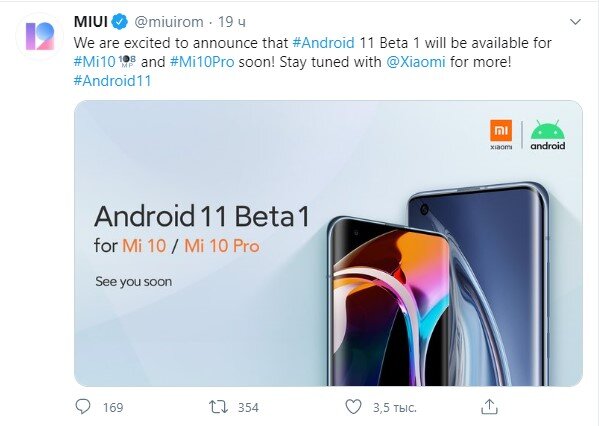View the 354 retweets count
The image size is (599, 426).
[248, 408]
